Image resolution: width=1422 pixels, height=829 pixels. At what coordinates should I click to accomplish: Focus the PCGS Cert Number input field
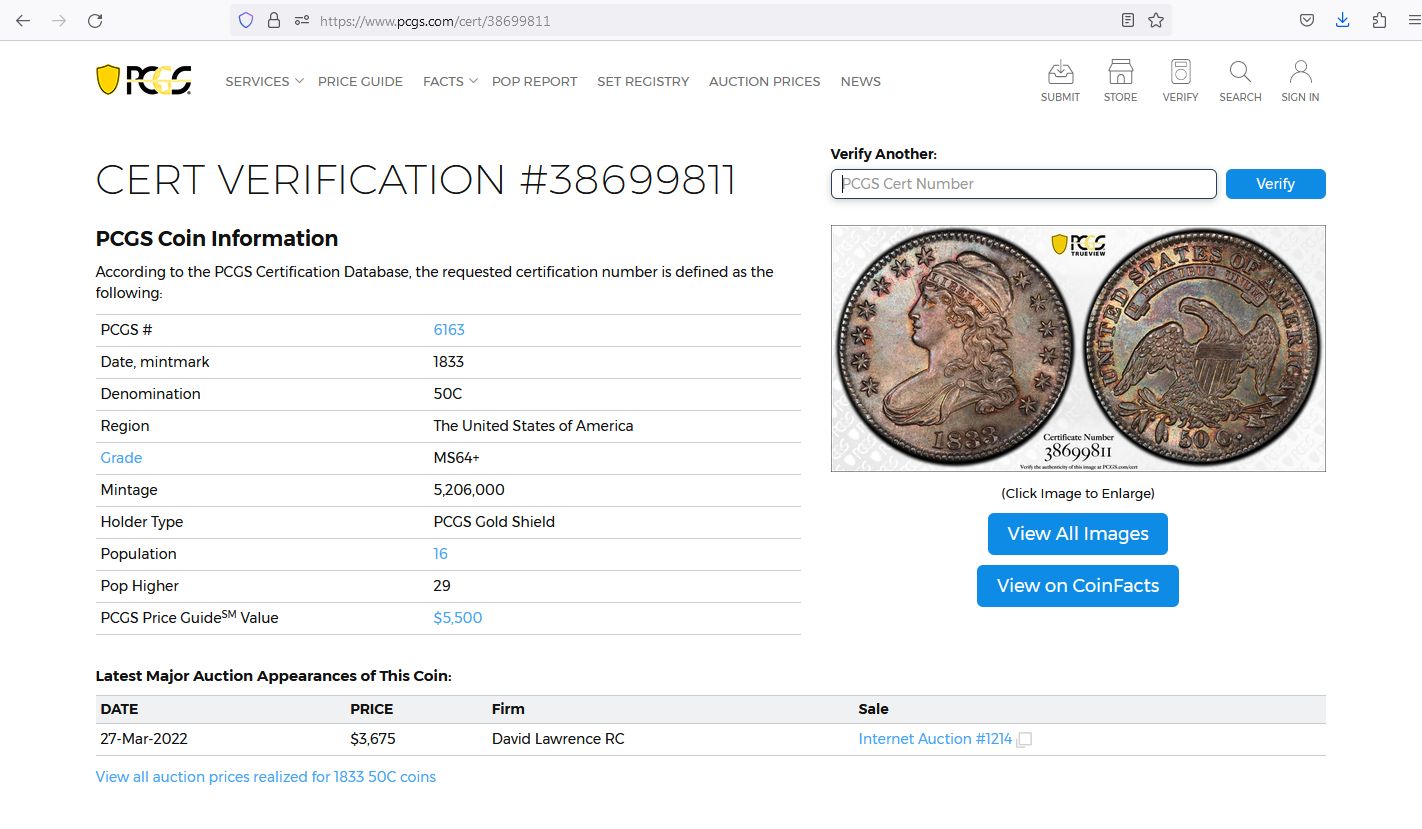pyautogui.click(x=1024, y=184)
